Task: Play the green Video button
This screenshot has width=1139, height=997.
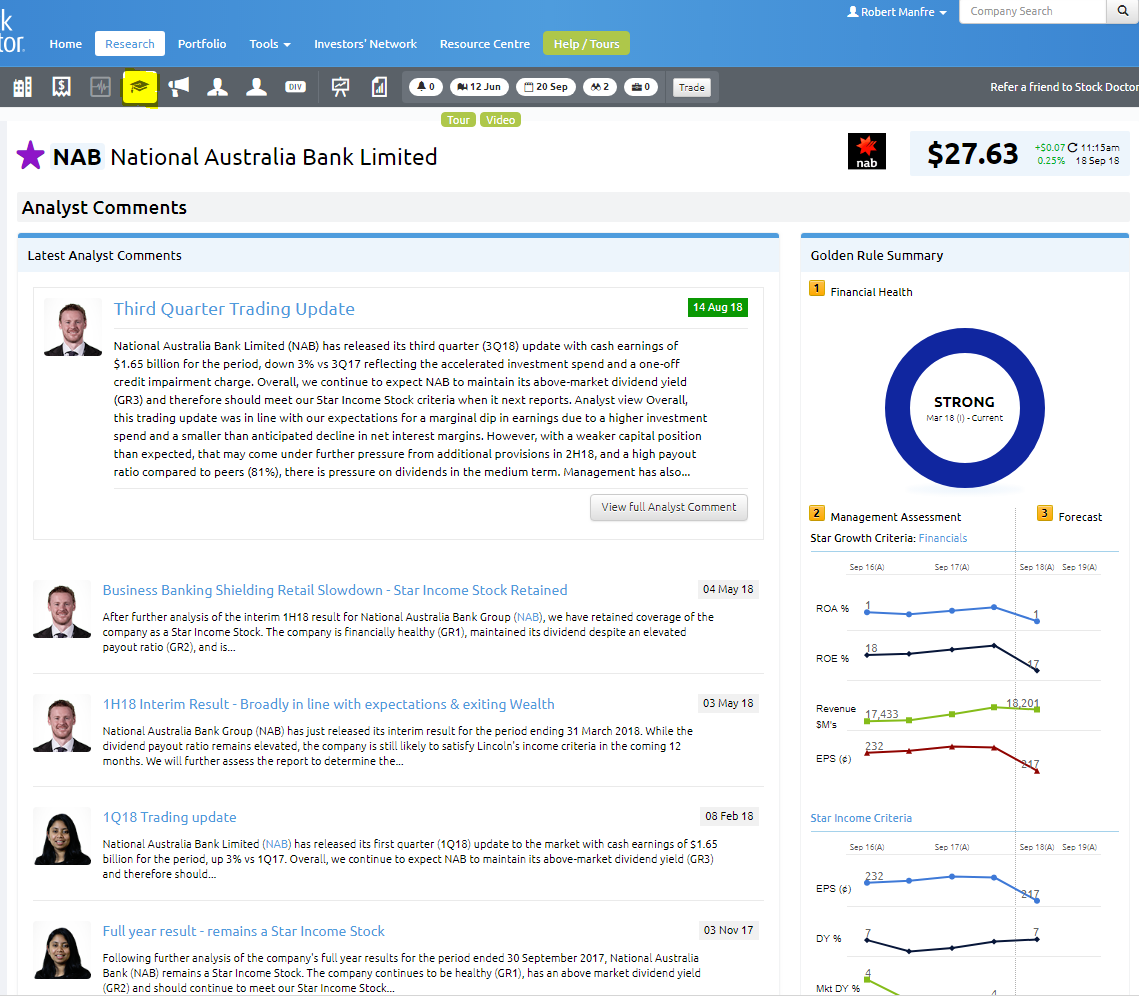Action: click(500, 120)
